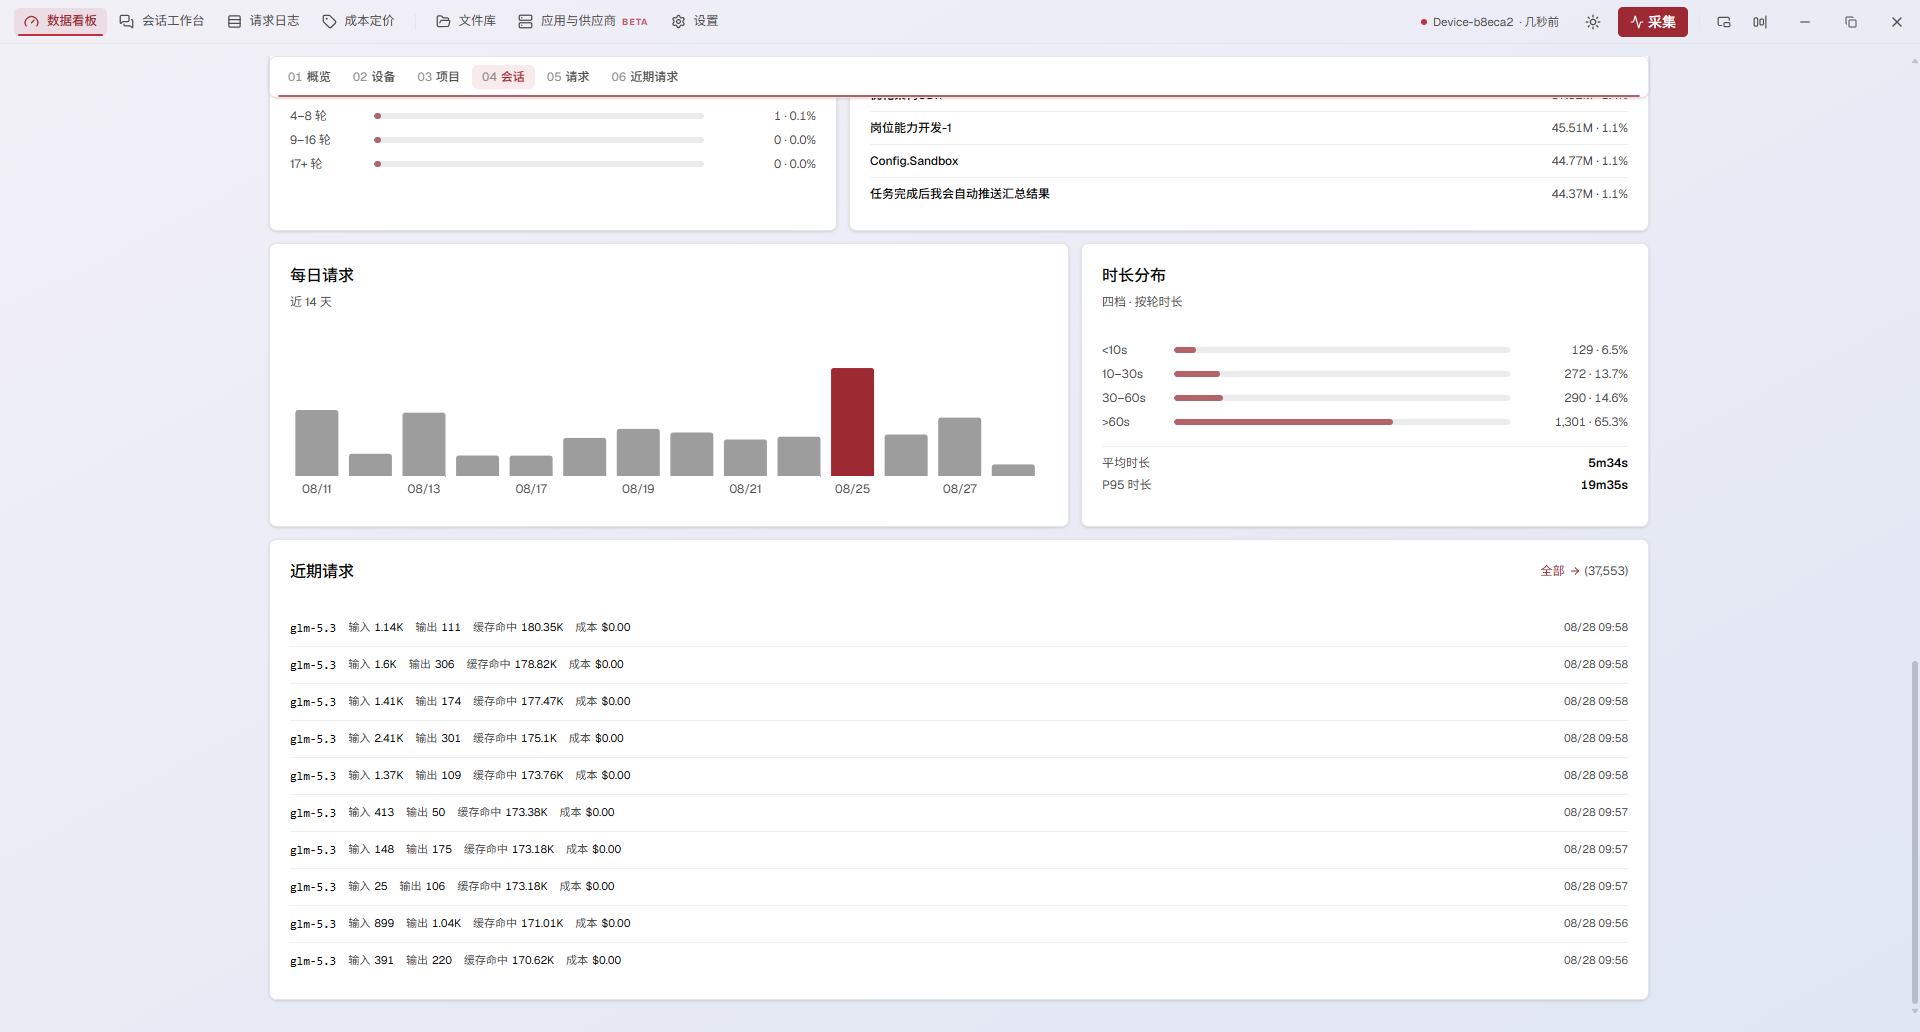The image size is (1920, 1032).
Task: Toggle the light/dark theme sun icon
Action: pos(1593,22)
